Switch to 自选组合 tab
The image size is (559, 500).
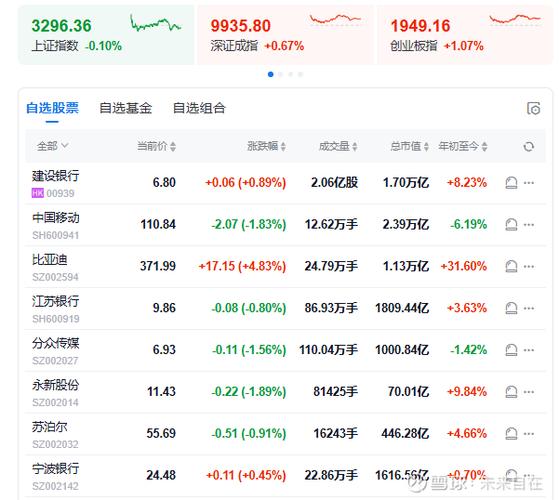(199, 108)
